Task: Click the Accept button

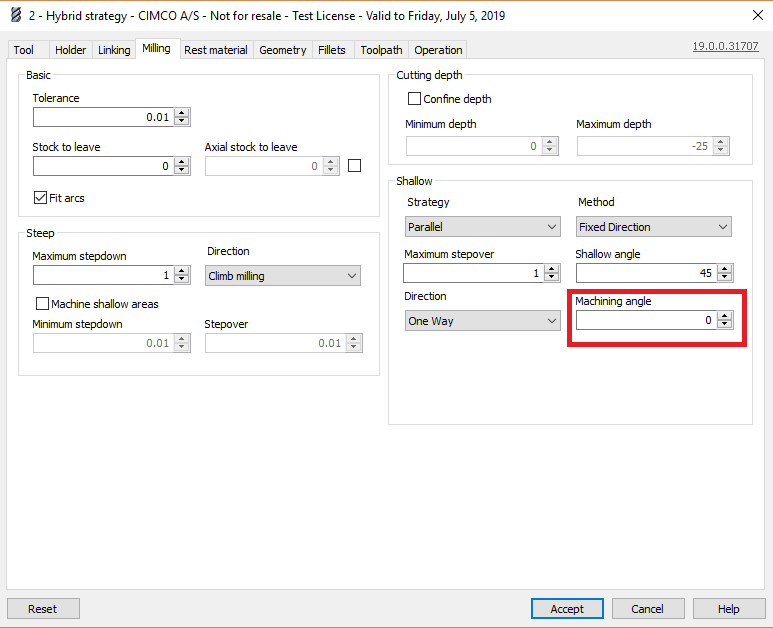Action: click(567, 609)
